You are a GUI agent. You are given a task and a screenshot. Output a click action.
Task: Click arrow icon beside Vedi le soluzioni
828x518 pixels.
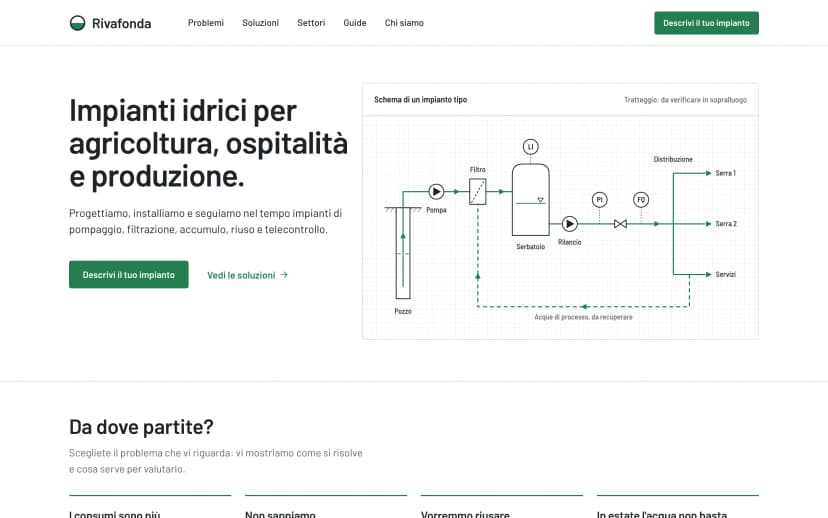point(284,275)
